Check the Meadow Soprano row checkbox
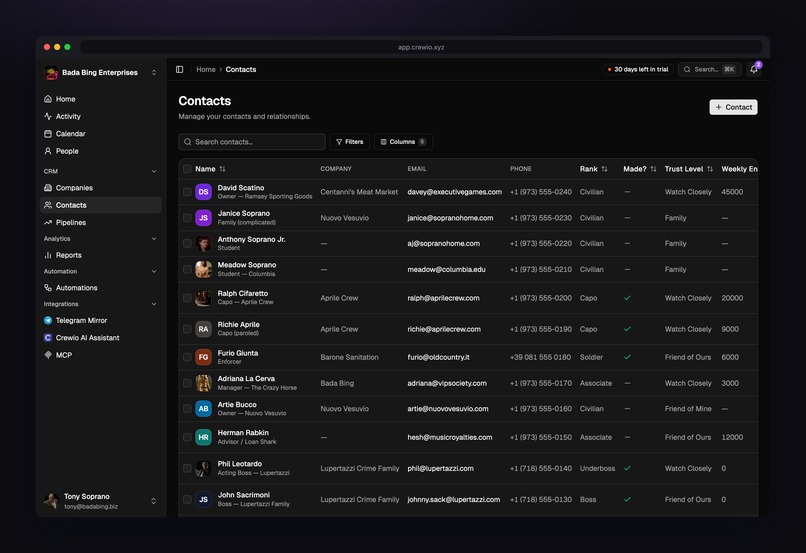Screen dimensions: 806x553 [187, 269]
